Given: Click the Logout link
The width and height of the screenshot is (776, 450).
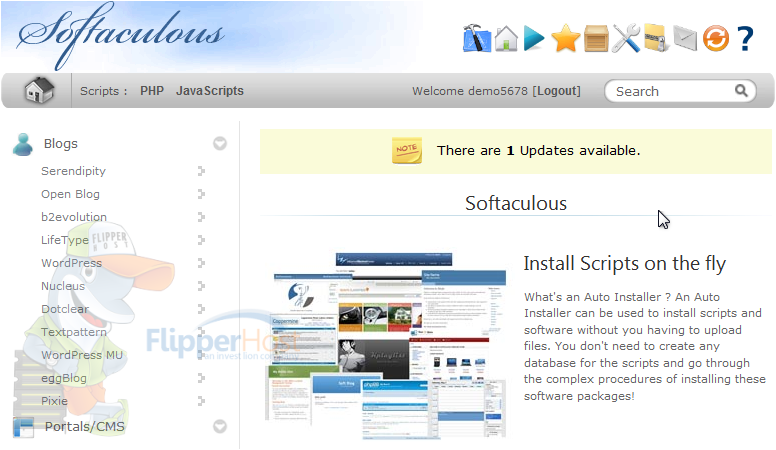Looking at the screenshot, I should click(556, 91).
